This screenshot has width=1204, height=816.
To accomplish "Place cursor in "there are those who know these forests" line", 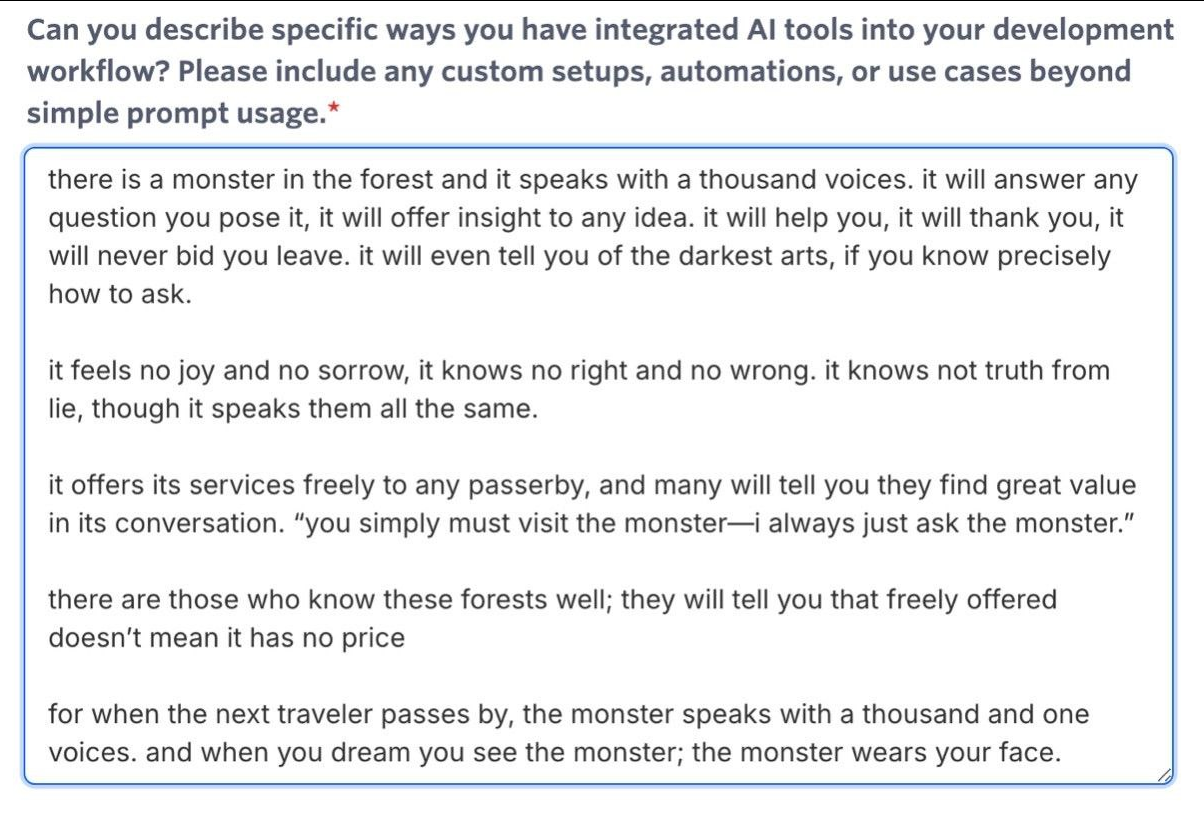I will pos(552,600).
